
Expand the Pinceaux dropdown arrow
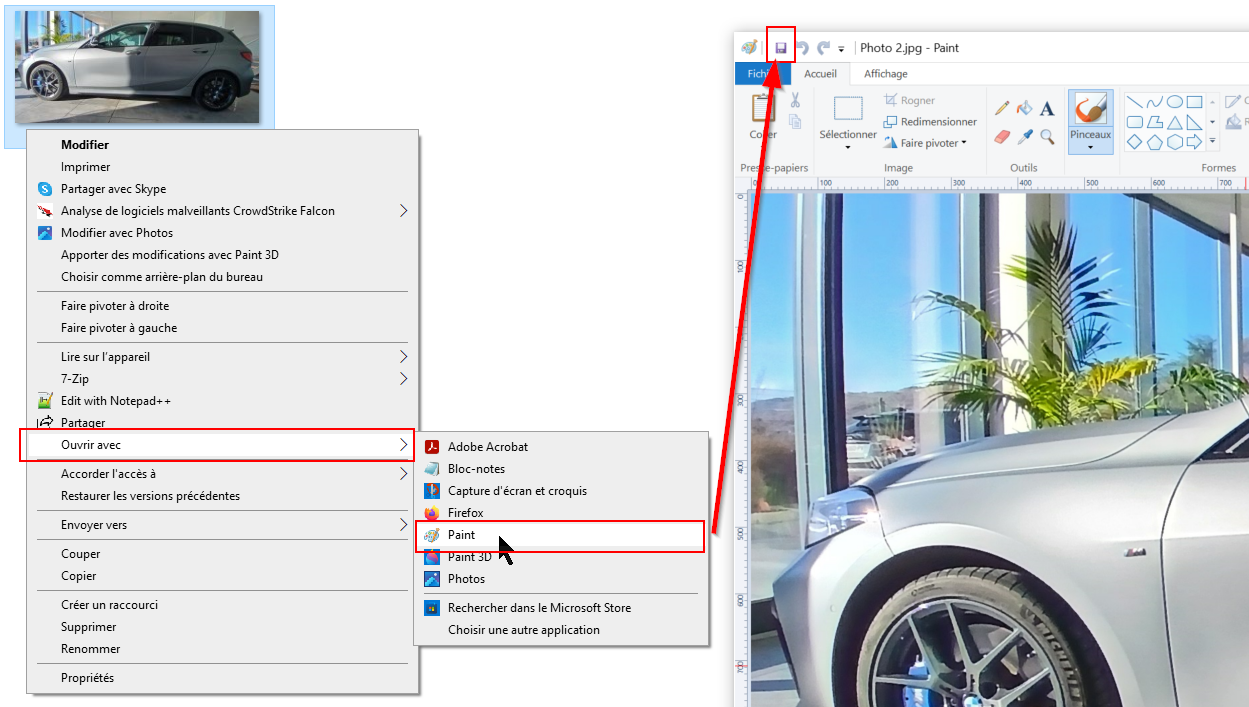pos(1090,147)
